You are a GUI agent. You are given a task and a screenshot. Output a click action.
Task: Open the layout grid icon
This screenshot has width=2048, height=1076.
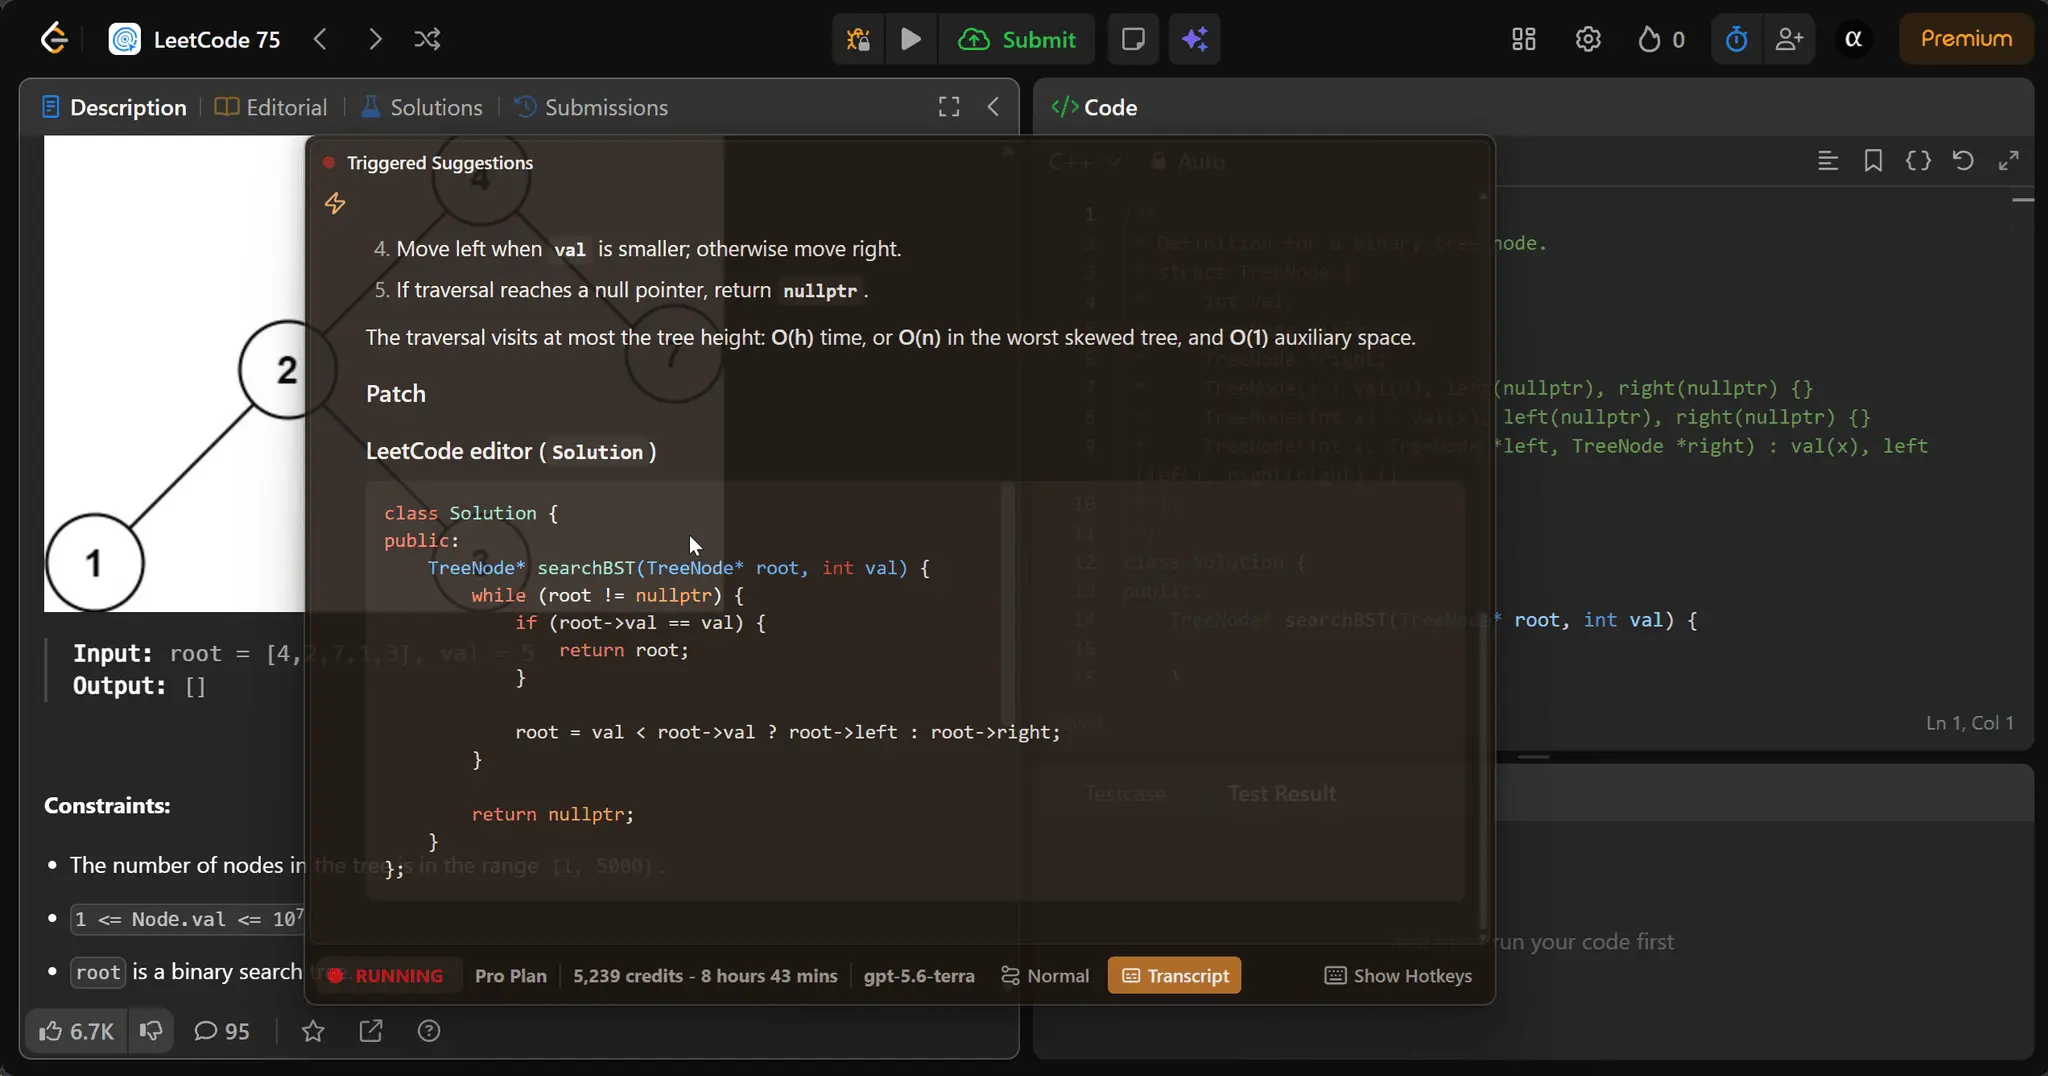click(1524, 39)
